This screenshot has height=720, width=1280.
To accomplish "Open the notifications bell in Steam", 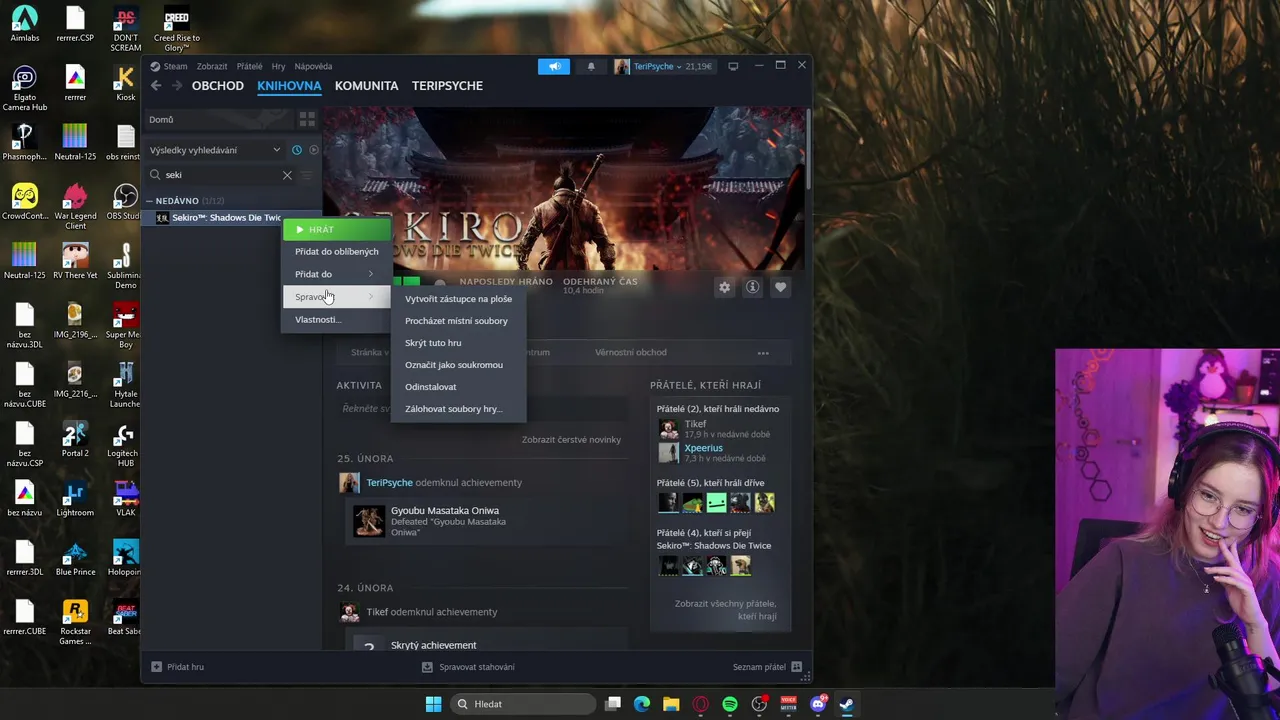I will pos(591,66).
